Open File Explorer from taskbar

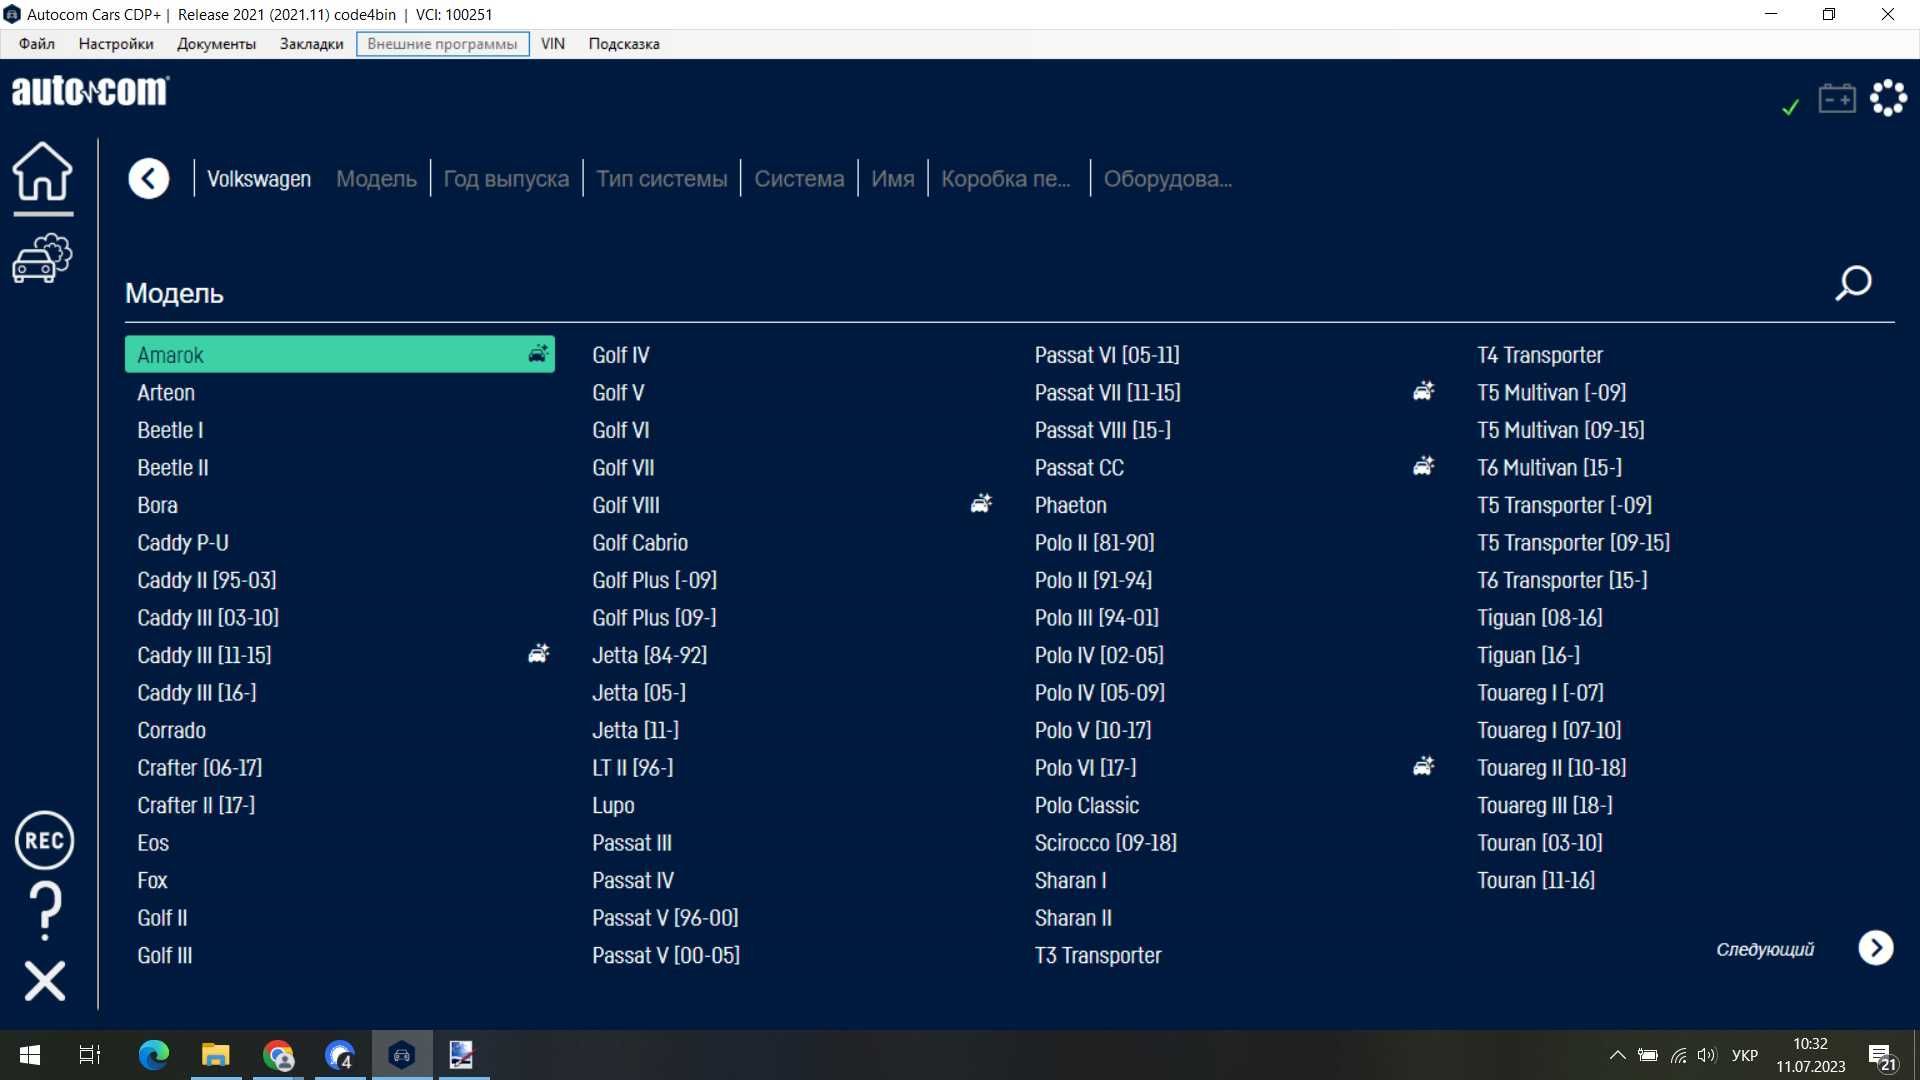[x=216, y=1055]
